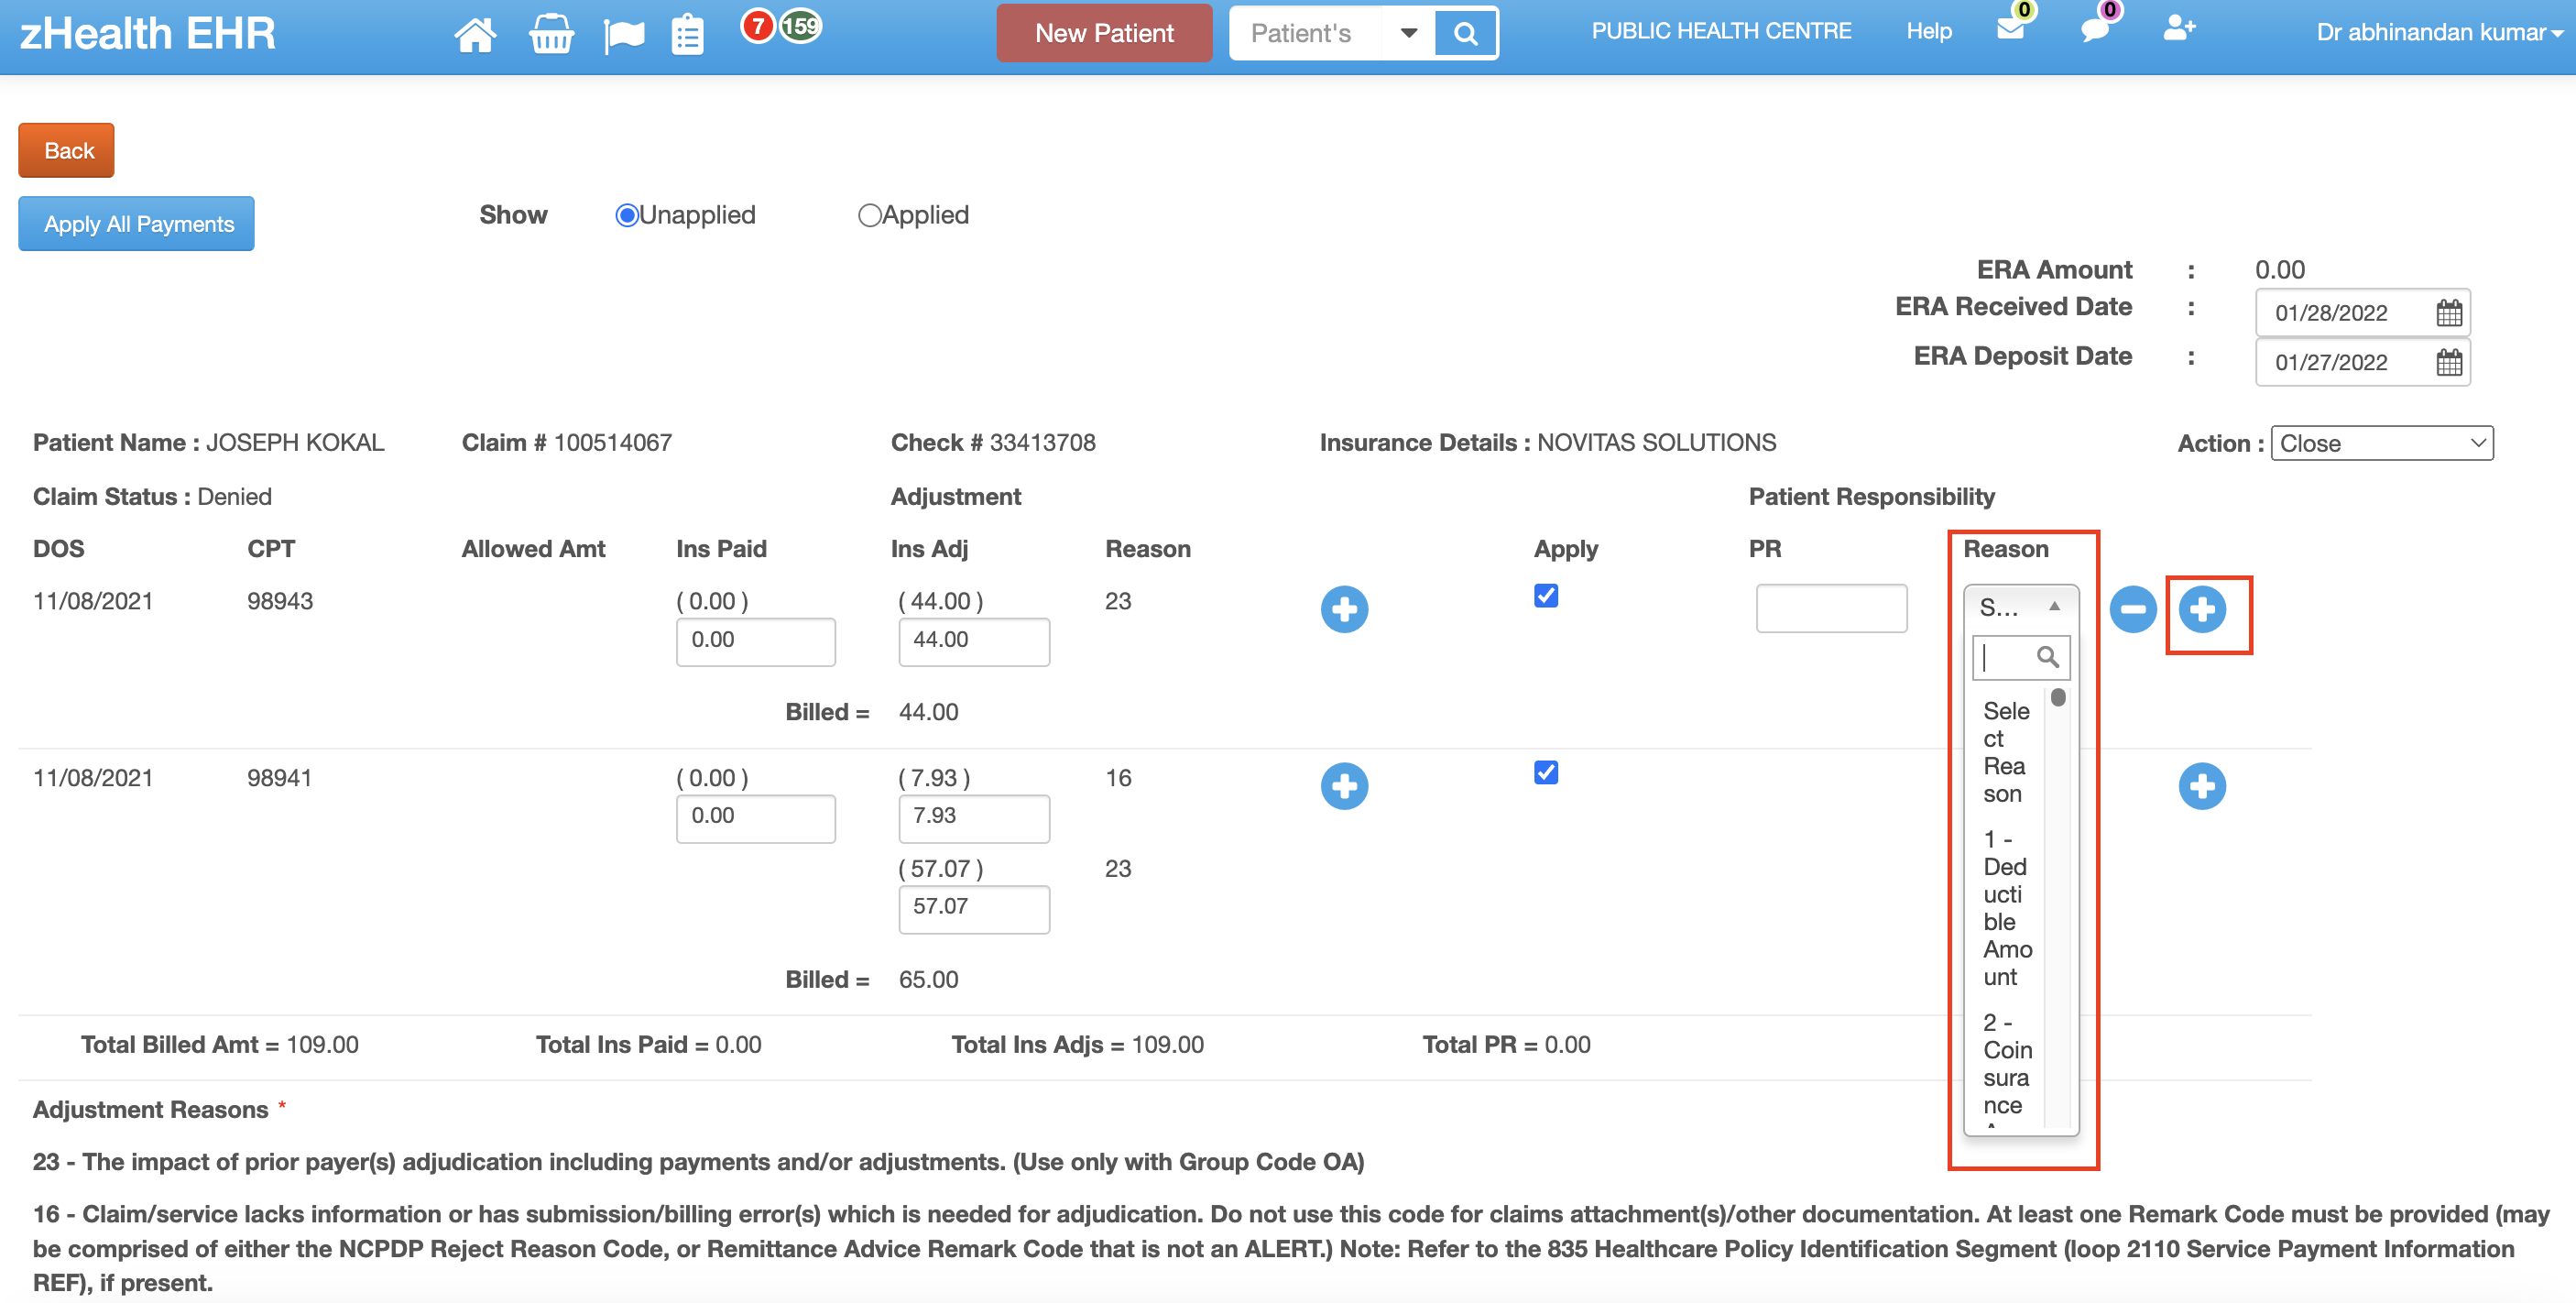Click Ins Paid field for CPT 98941

[755, 818]
